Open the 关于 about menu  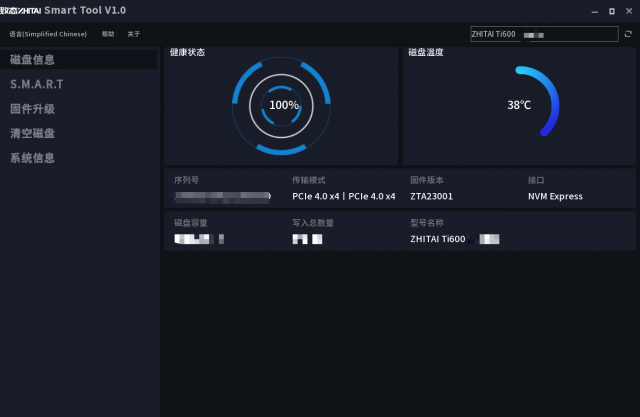point(134,34)
